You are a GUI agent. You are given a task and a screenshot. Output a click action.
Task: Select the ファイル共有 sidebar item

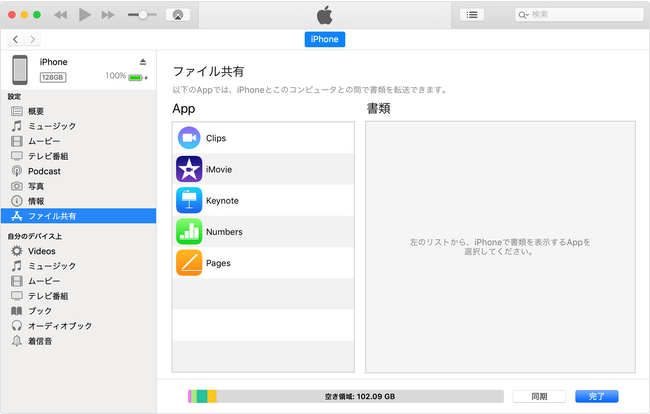point(78,216)
